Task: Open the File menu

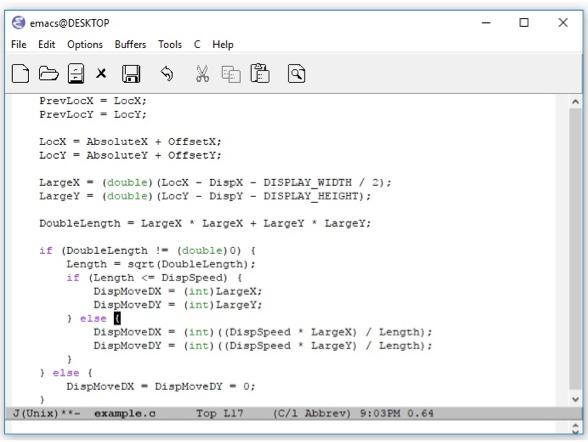Action: [x=19, y=45]
